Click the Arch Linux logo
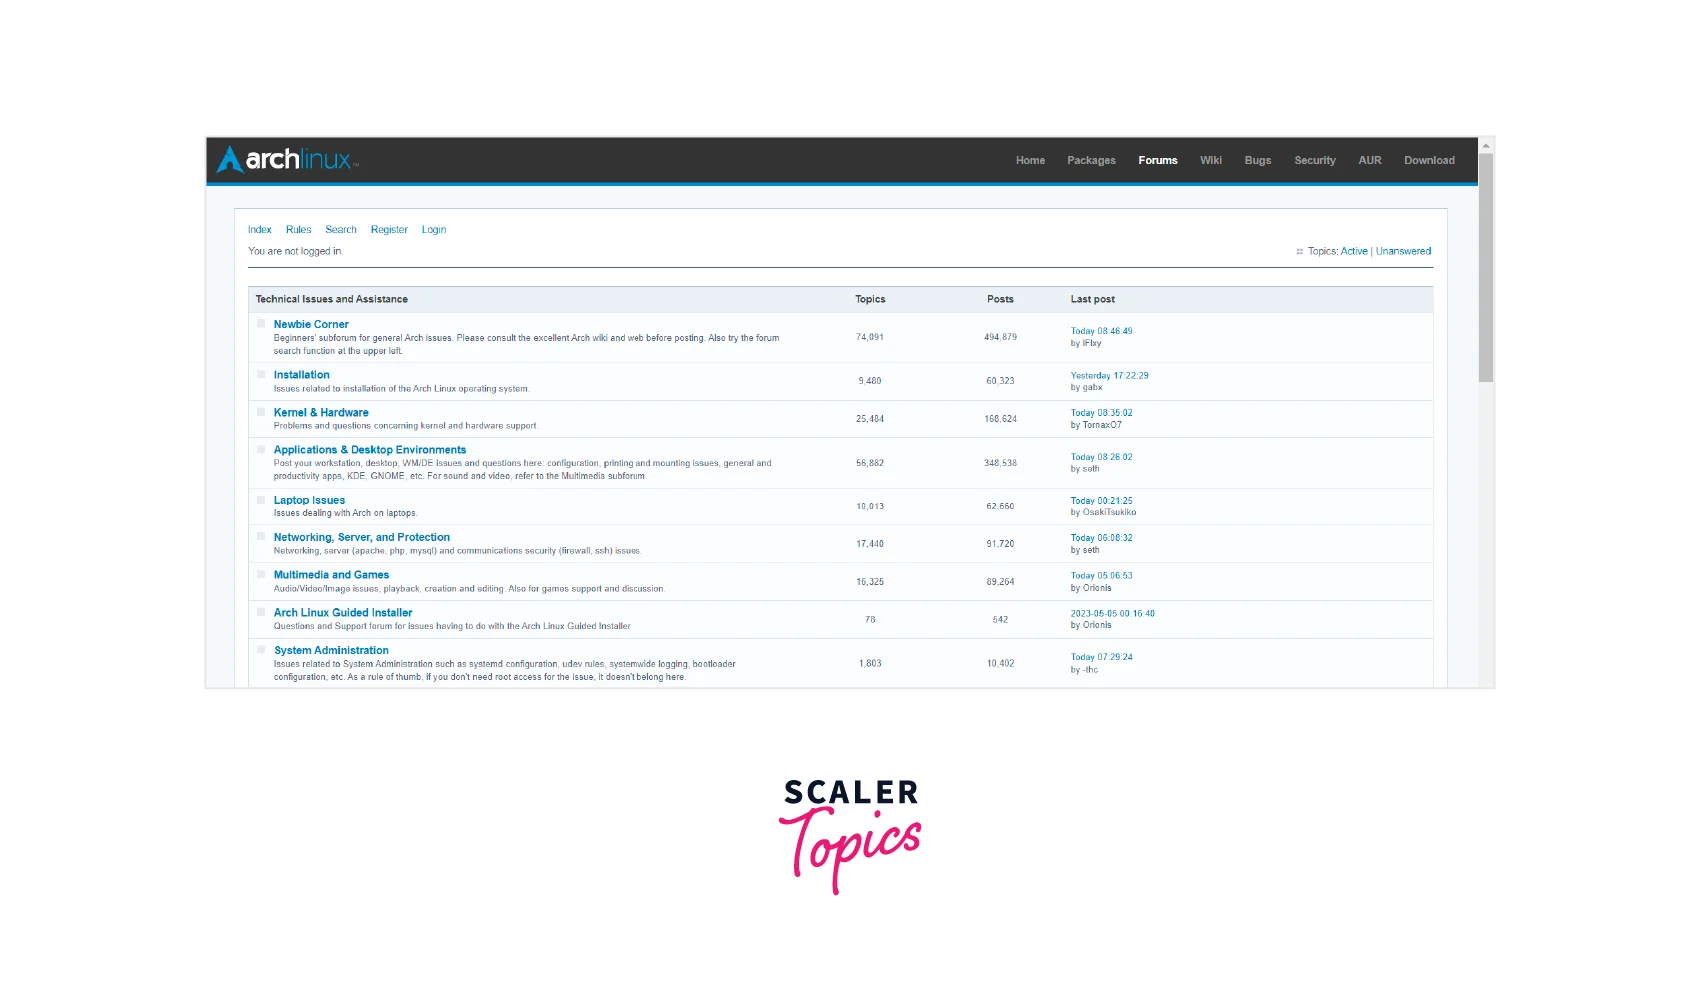The width and height of the screenshot is (1700, 992). [x=283, y=160]
